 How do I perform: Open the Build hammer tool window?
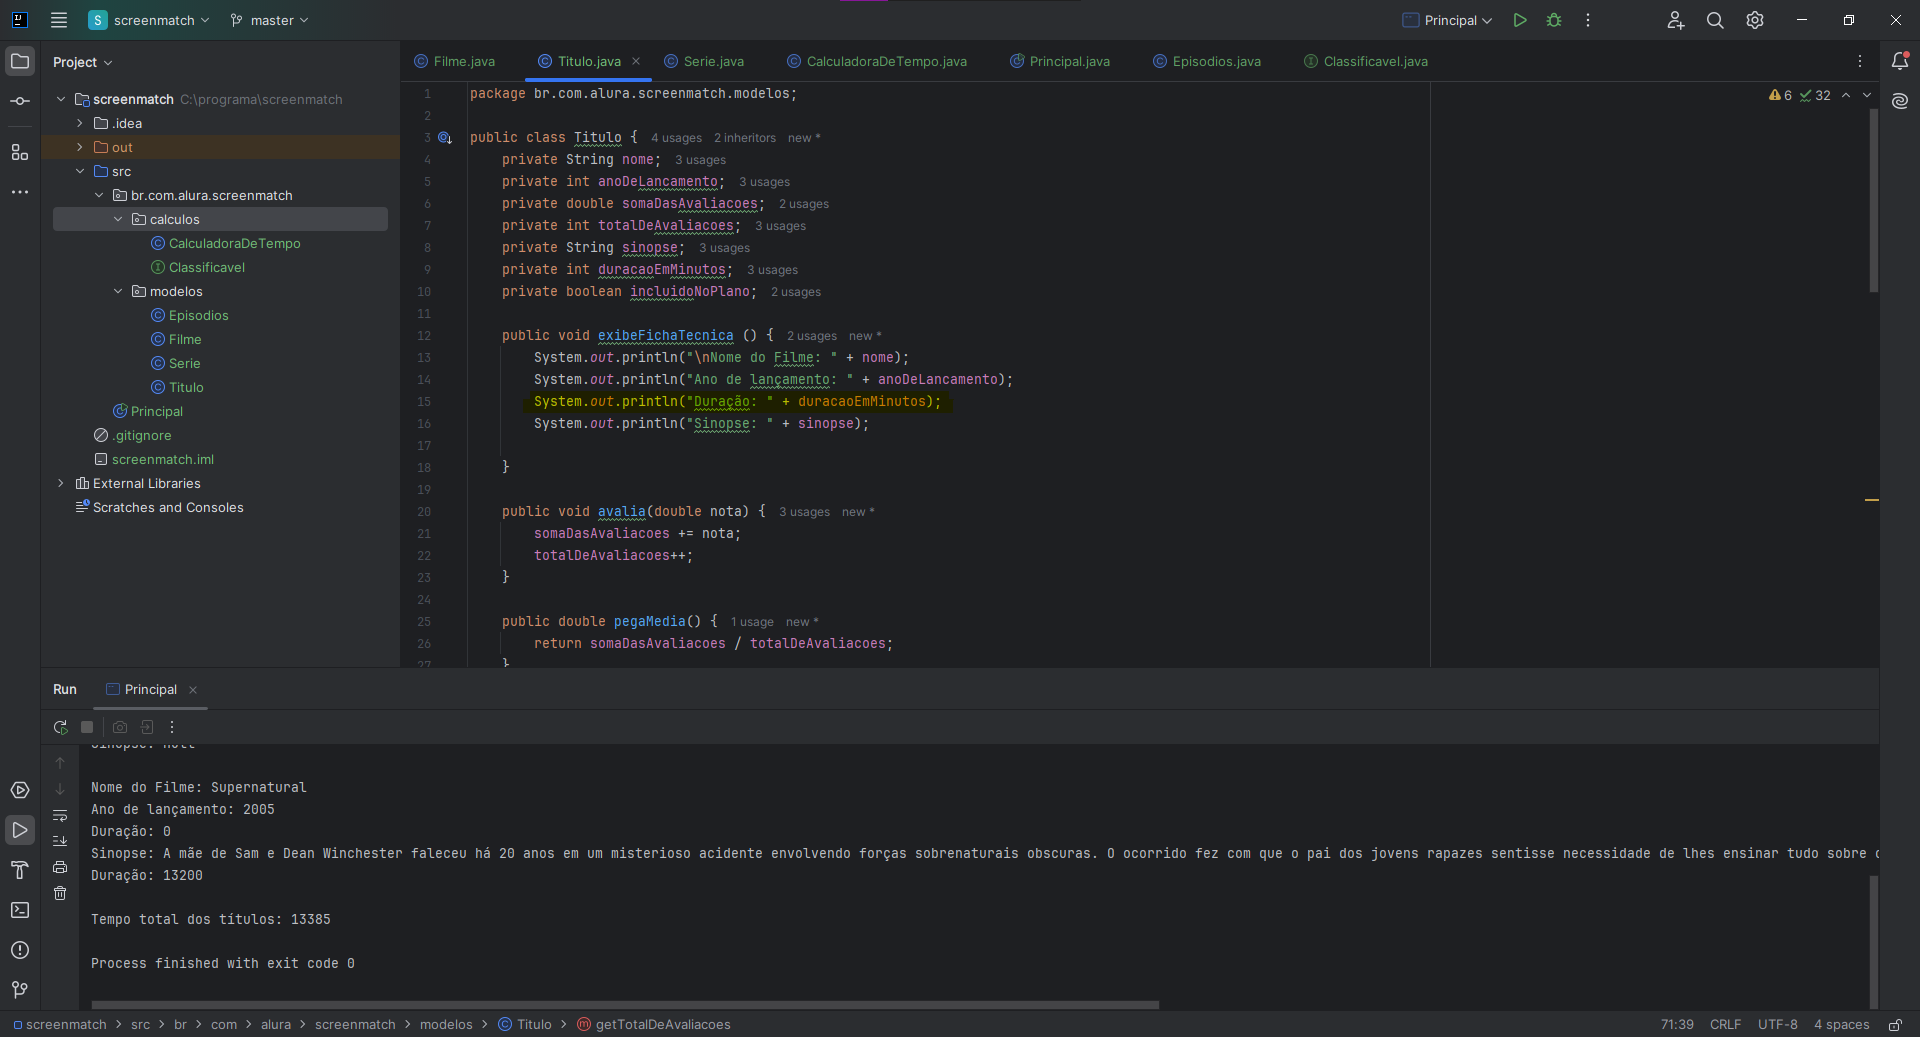[x=20, y=870]
